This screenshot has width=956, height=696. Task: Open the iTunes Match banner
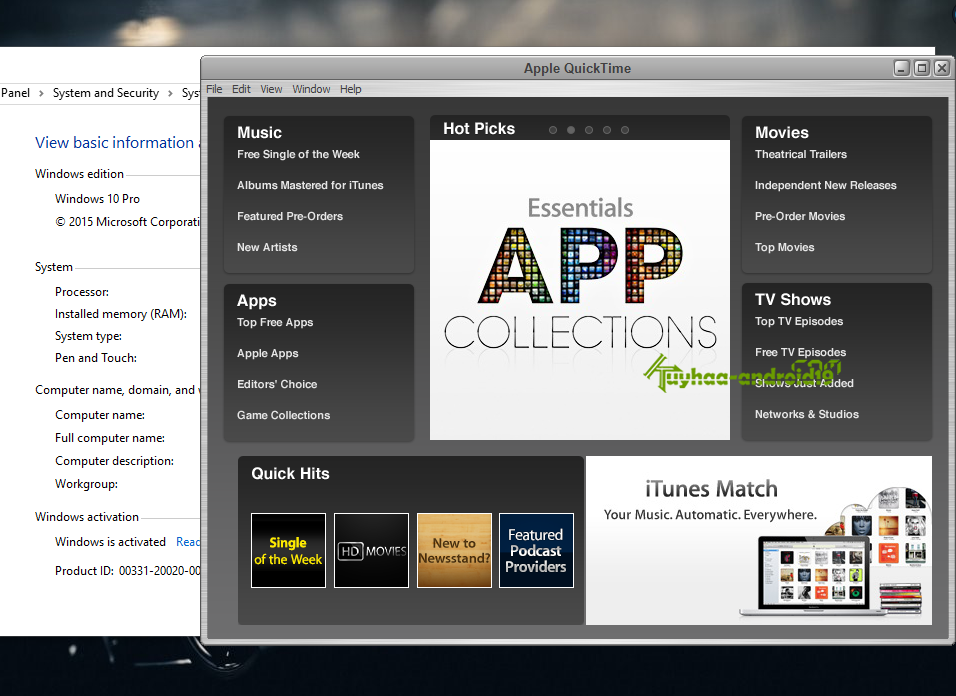pos(759,541)
